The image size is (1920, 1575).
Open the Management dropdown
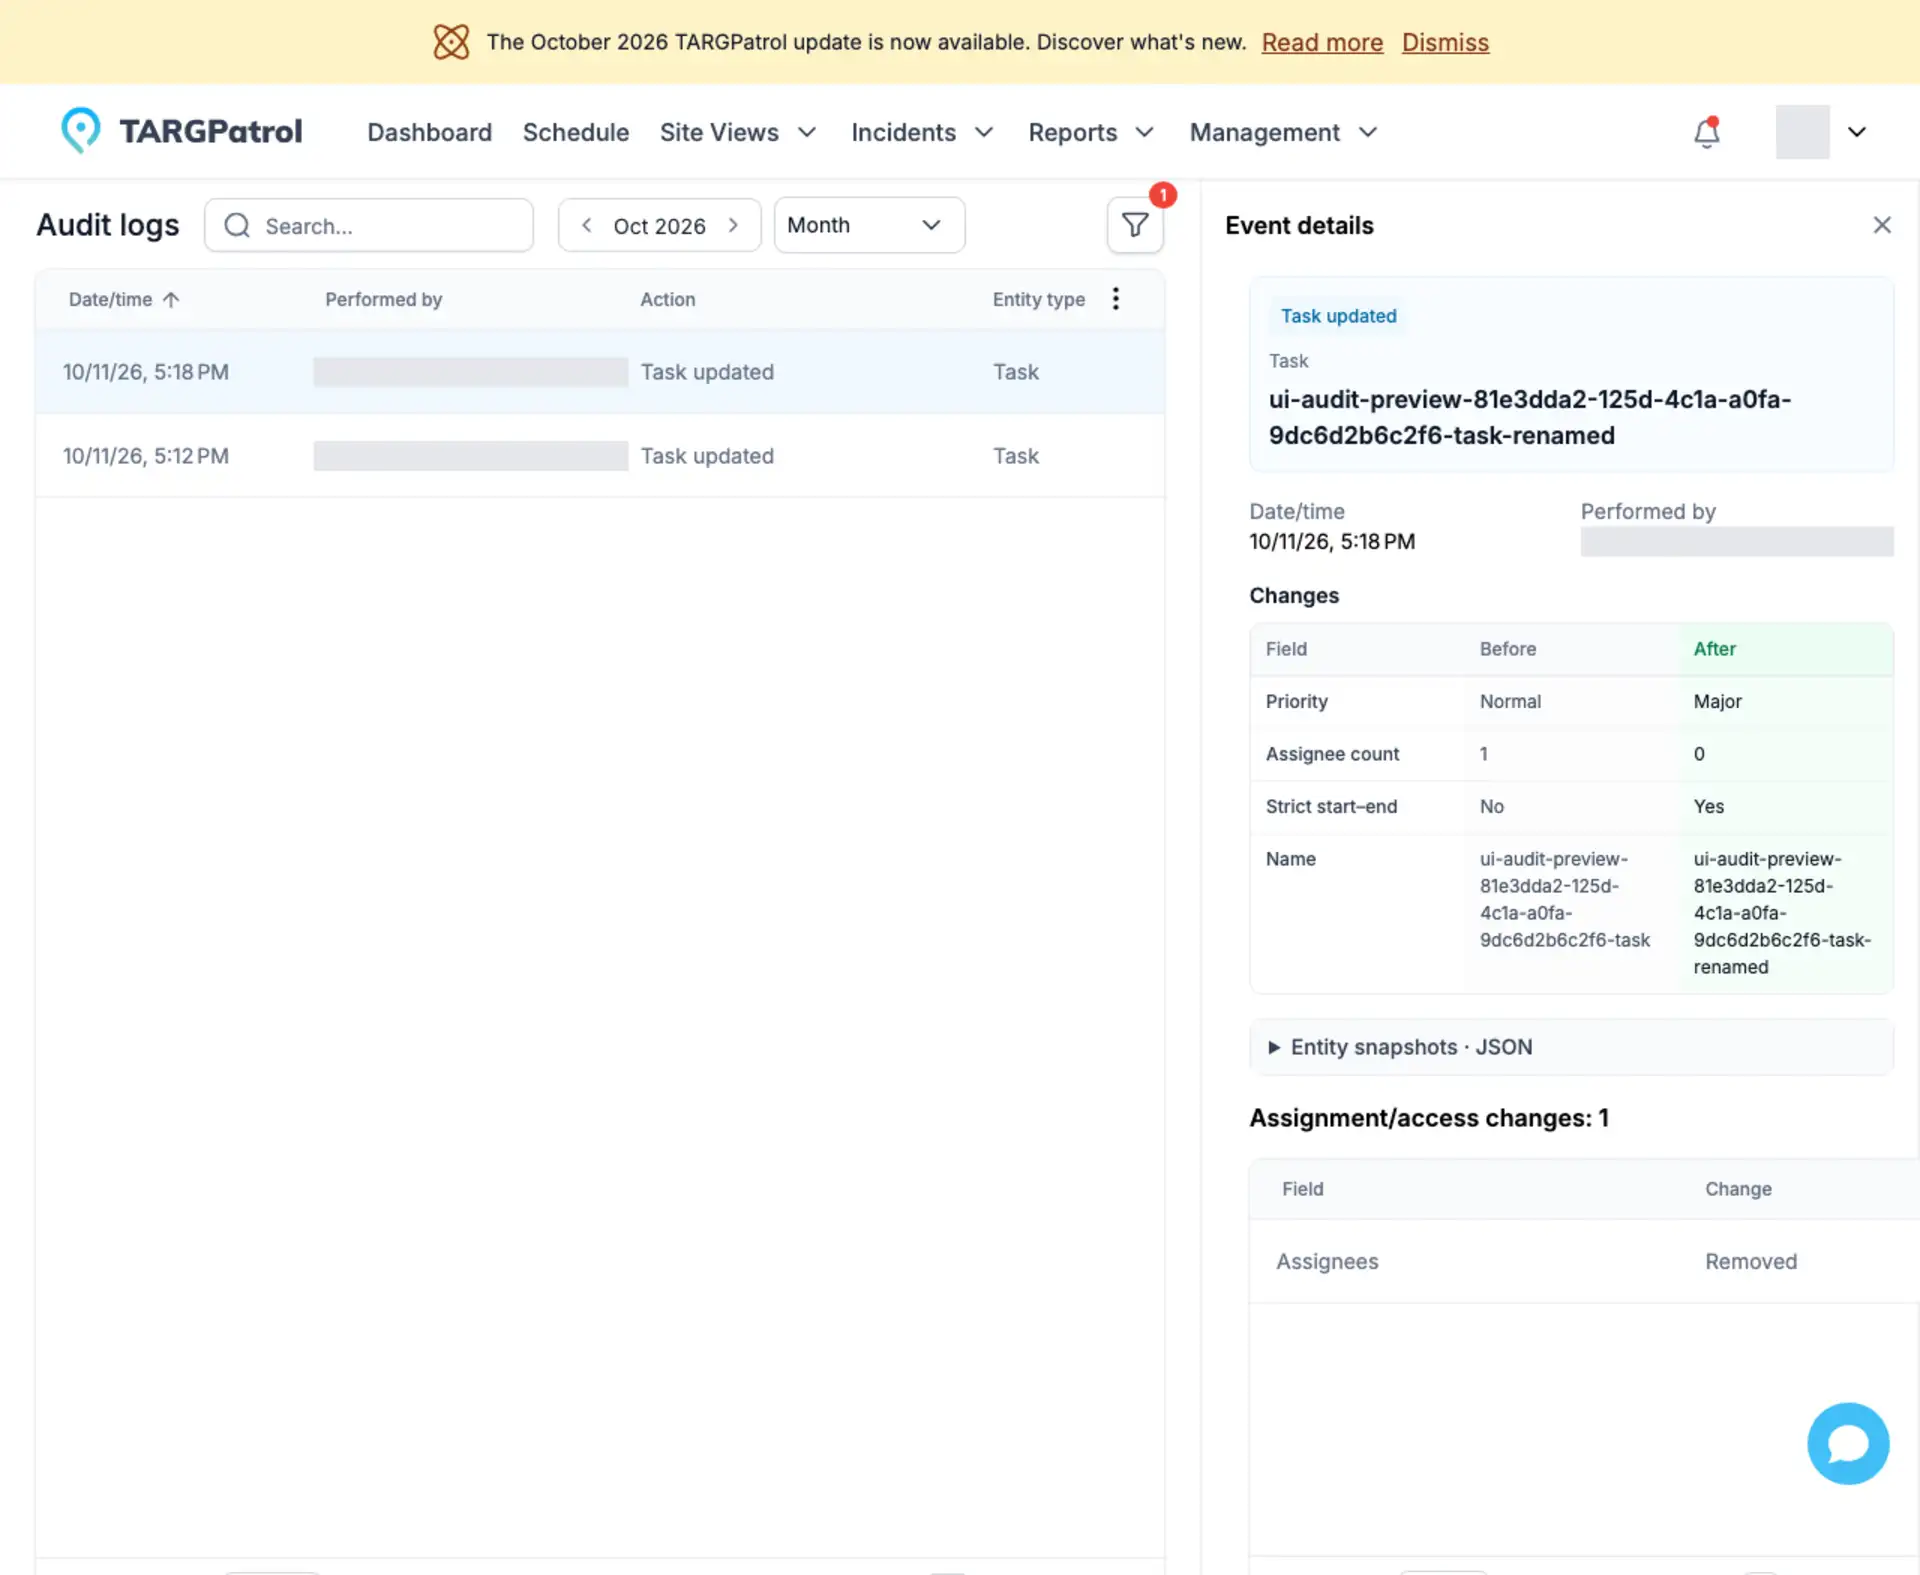(x=1284, y=132)
